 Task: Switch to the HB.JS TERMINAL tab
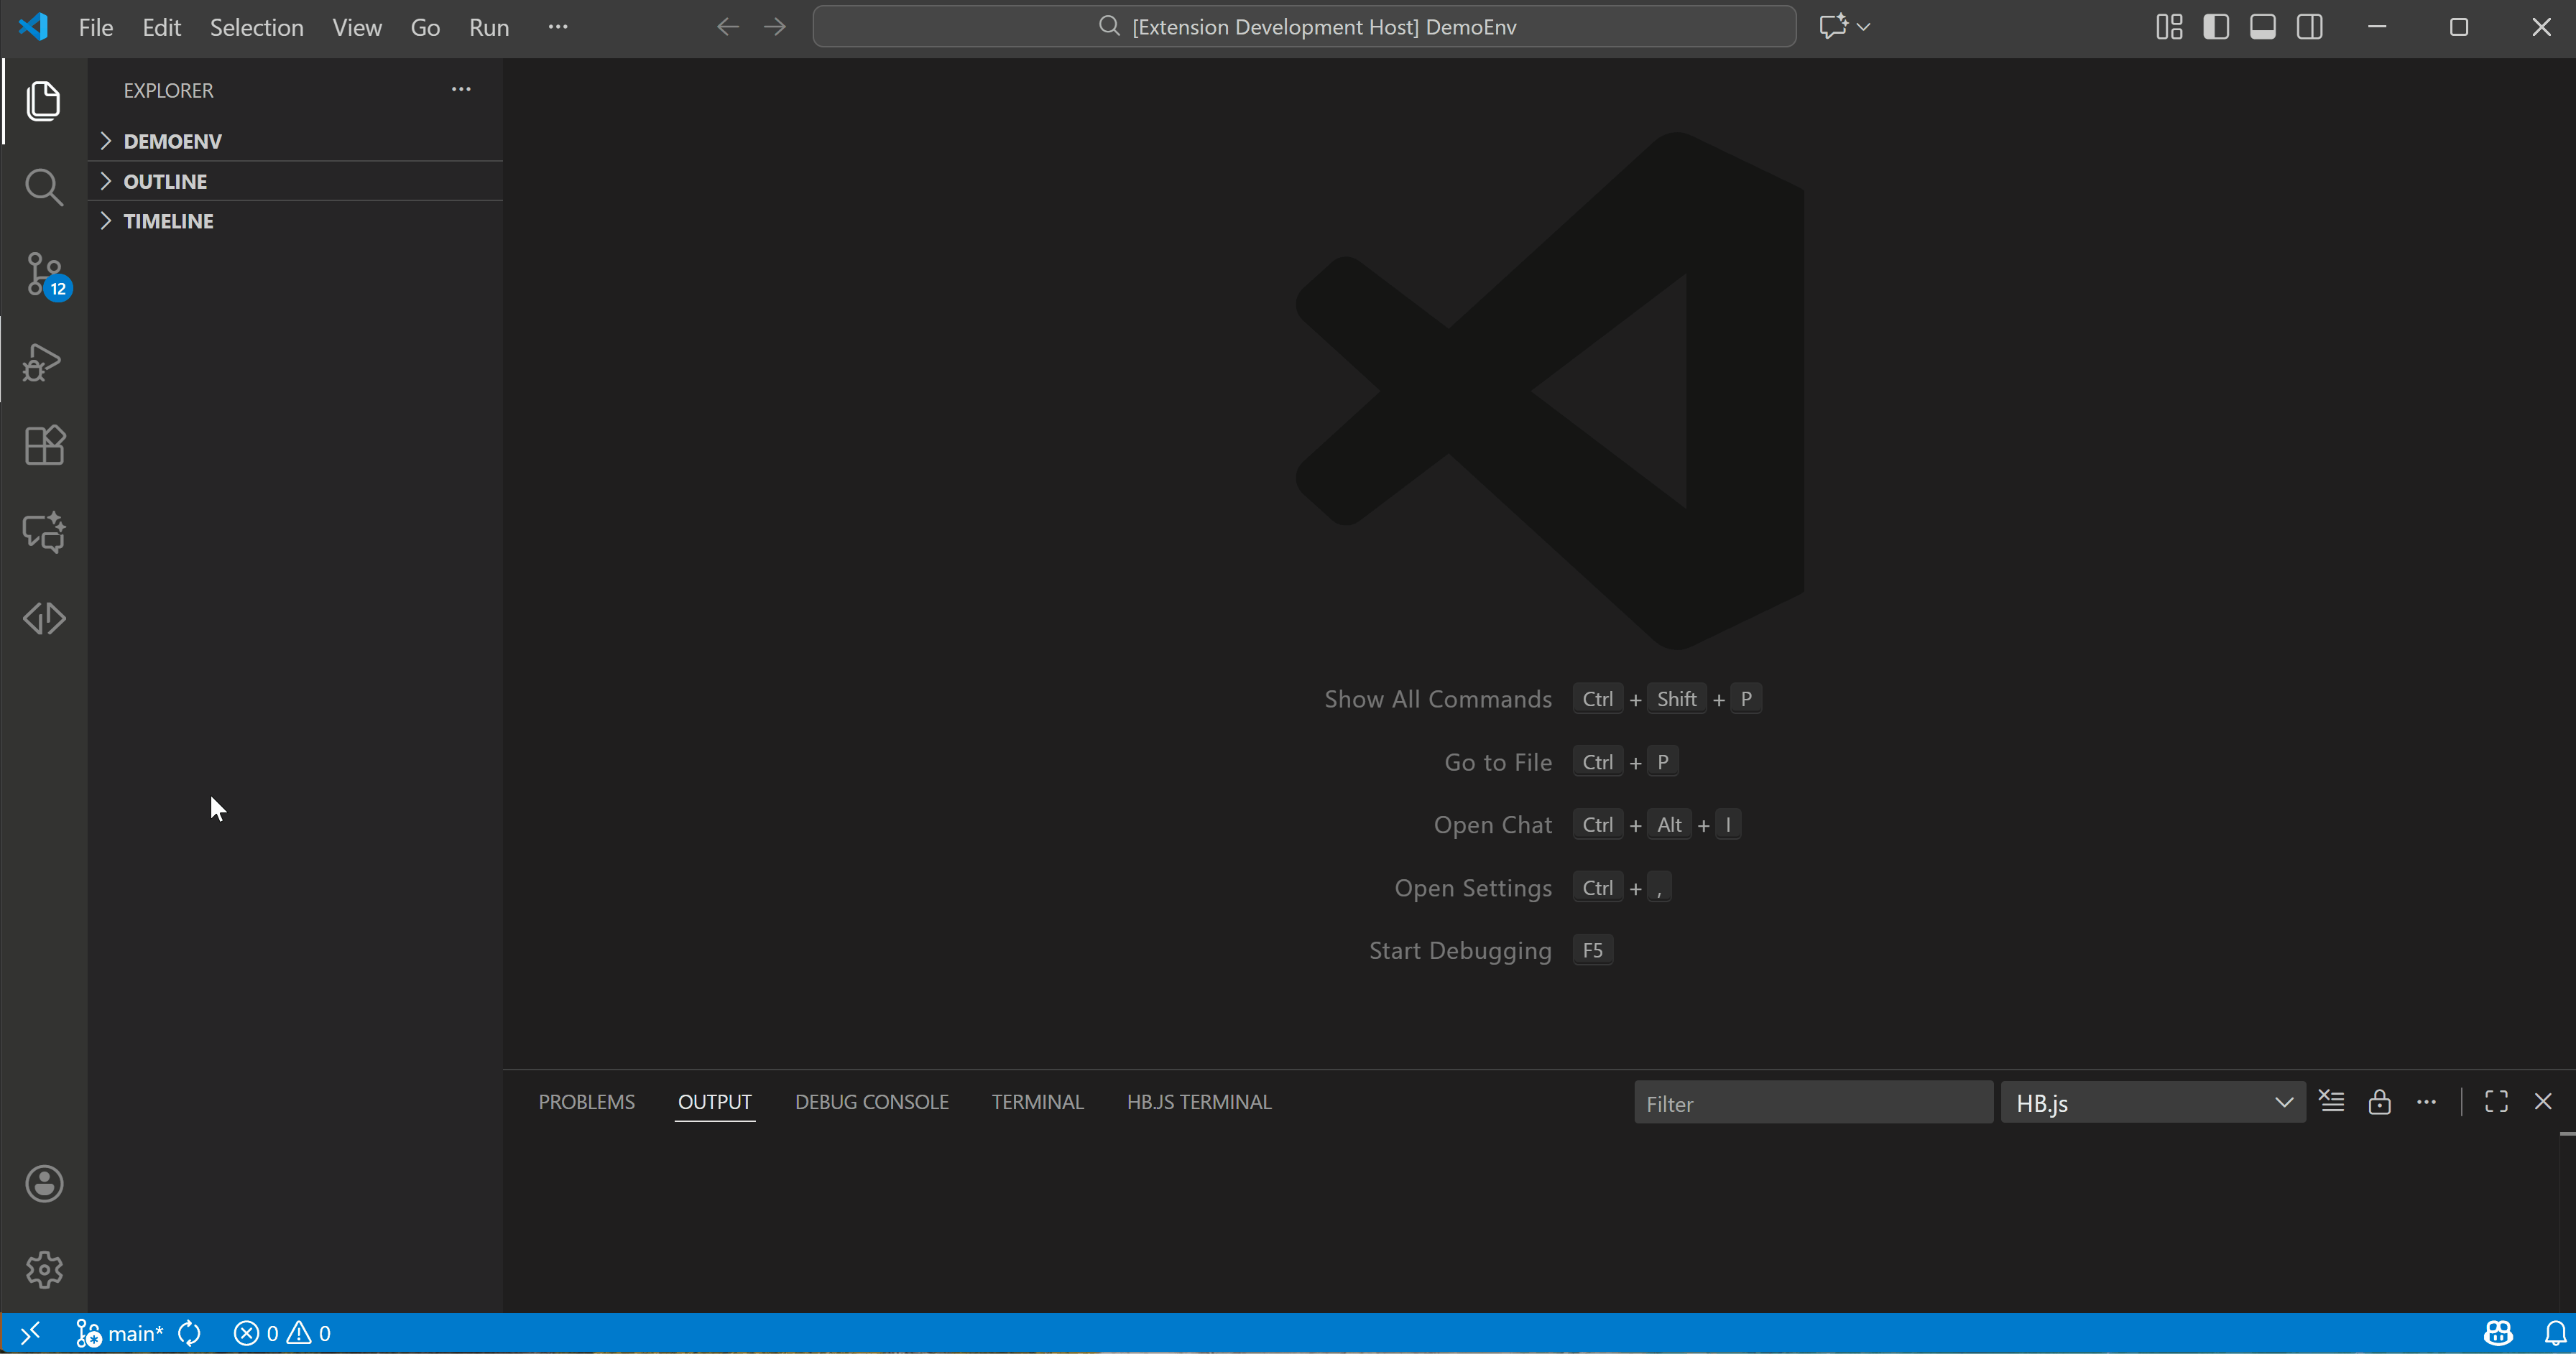(1198, 1102)
